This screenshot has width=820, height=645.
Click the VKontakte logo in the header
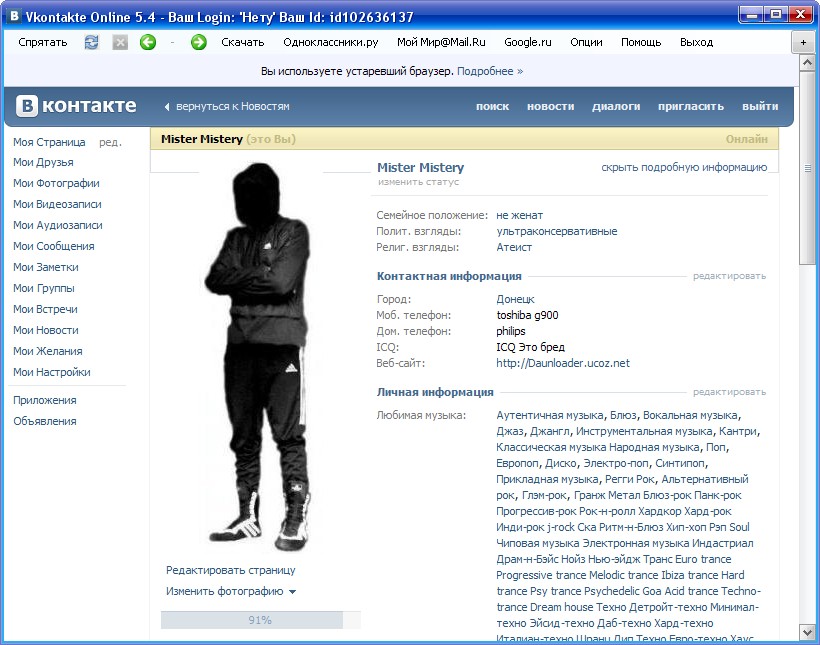click(76, 106)
